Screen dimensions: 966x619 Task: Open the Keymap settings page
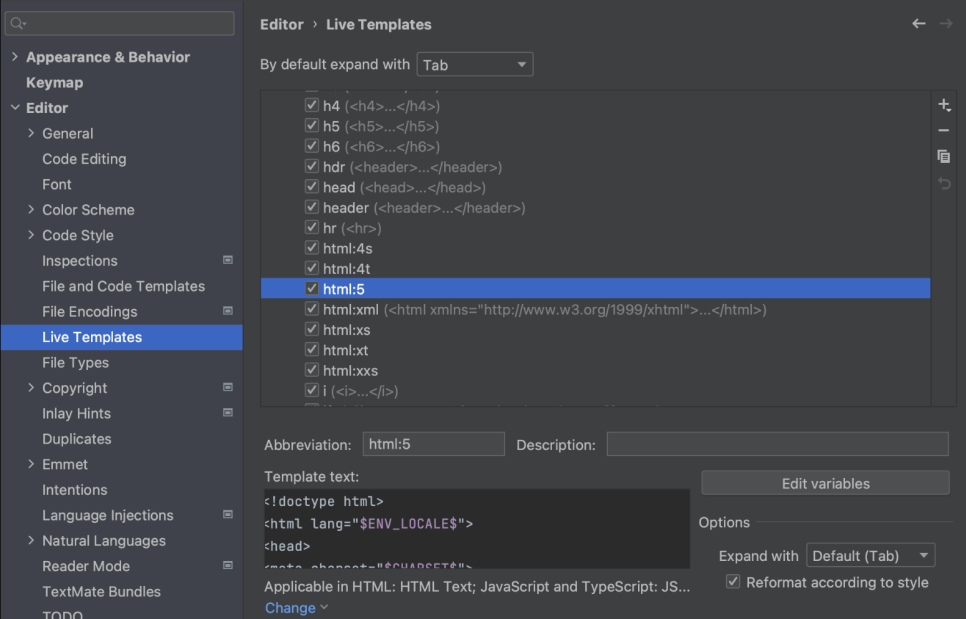pos(55,83)
